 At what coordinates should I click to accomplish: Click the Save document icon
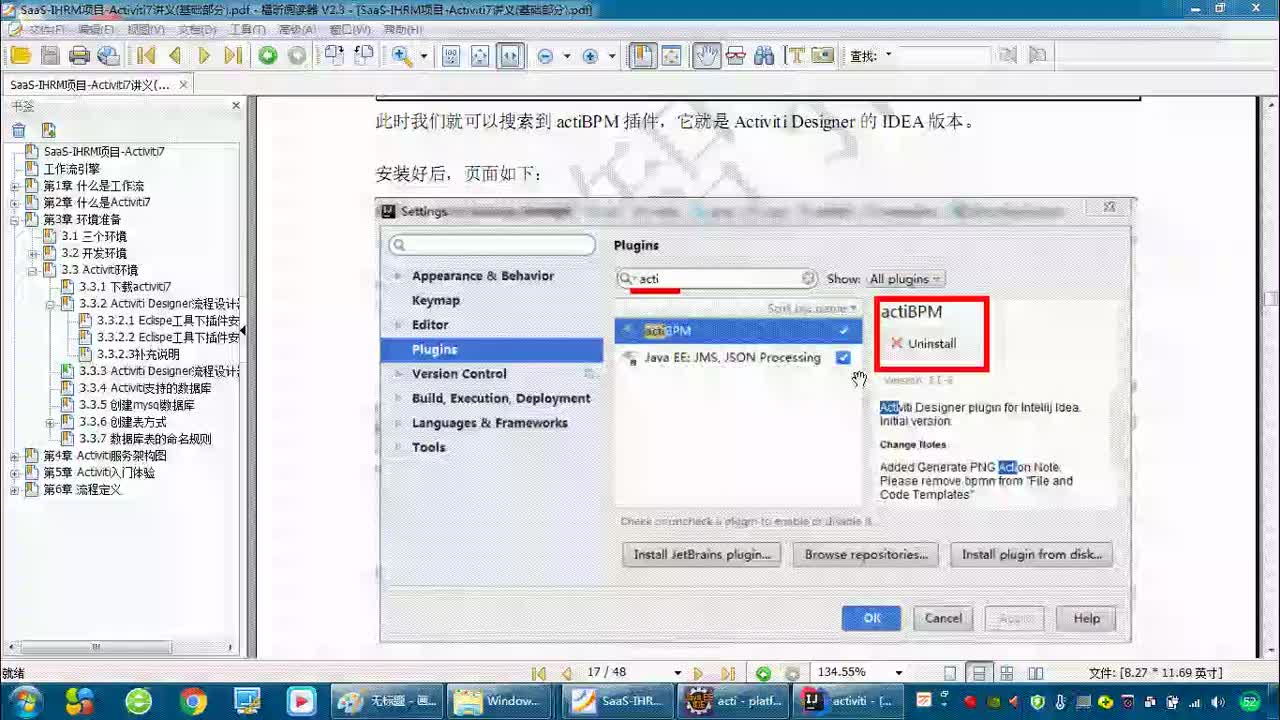click(x=50, y=56)
